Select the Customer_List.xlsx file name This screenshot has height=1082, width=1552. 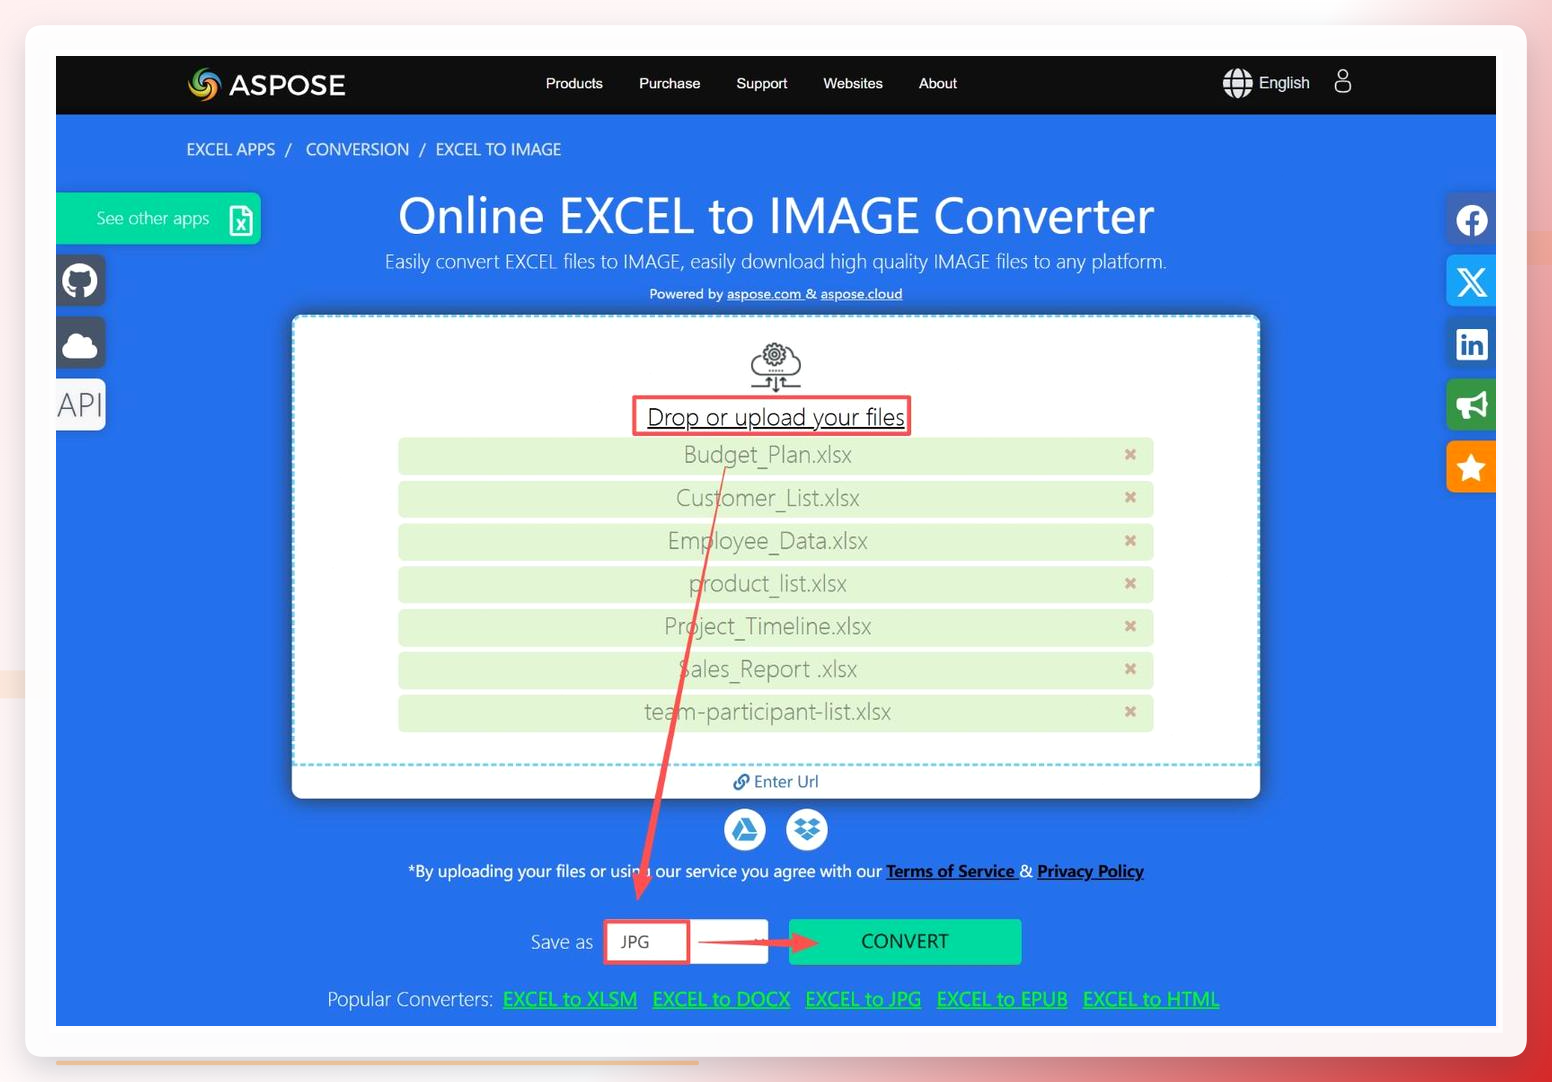point(768,498)
